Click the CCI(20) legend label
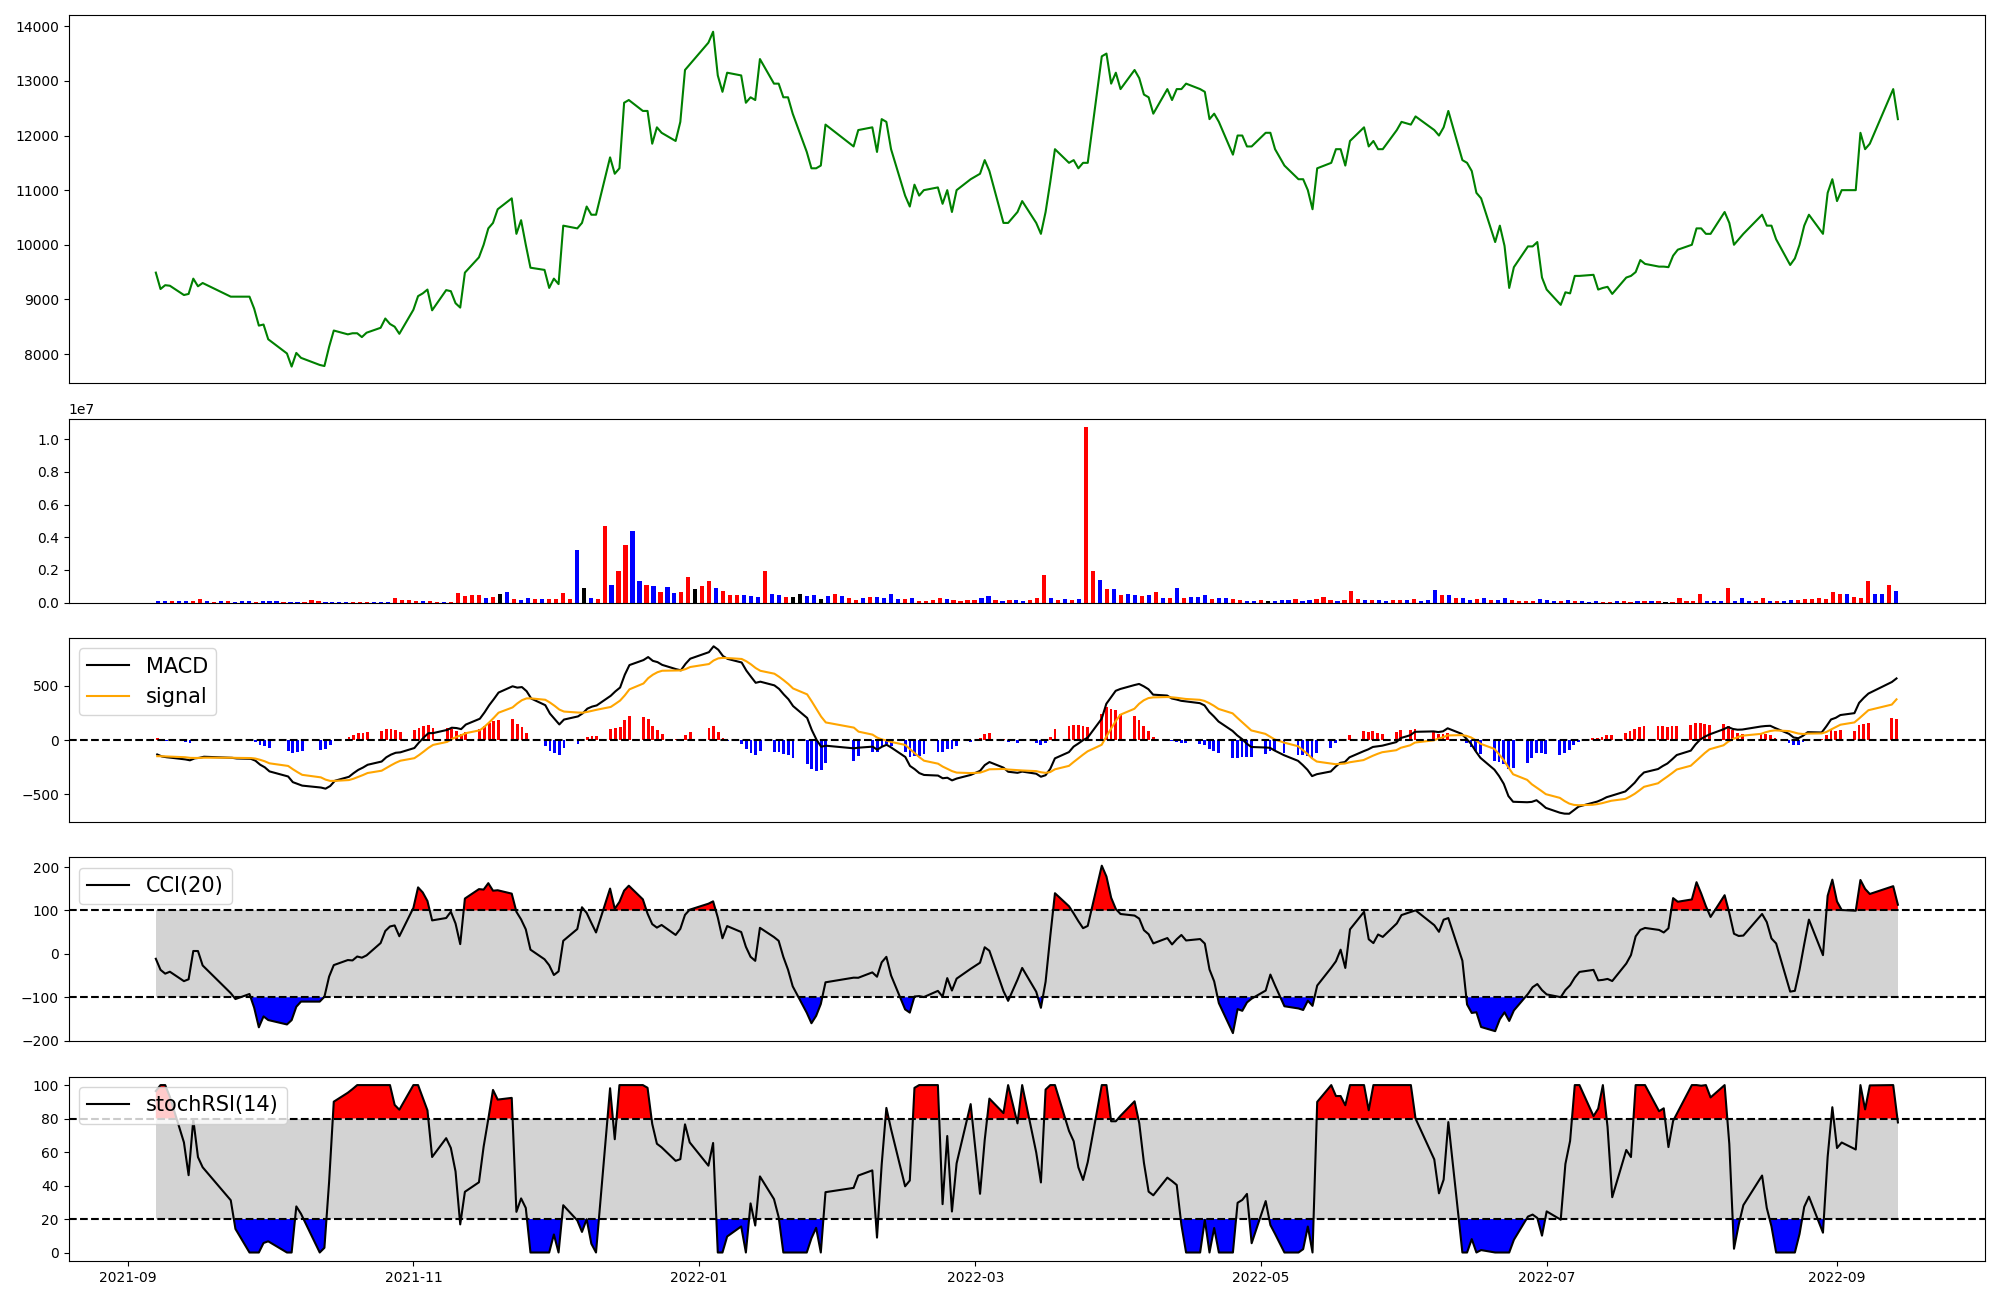Viewport: 2000px width, 1300px height. [x=184, y=885]
